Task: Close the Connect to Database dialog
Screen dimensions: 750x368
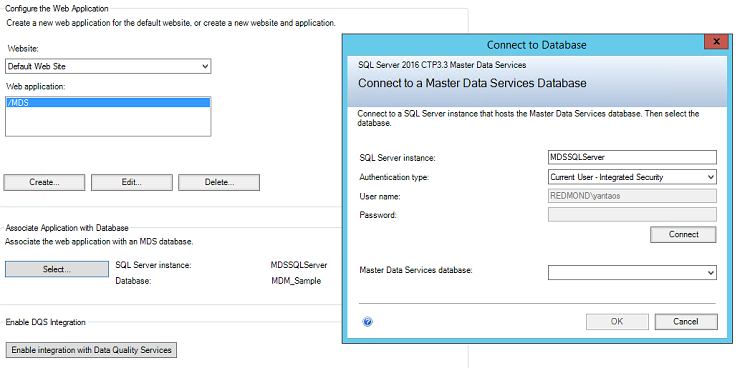Action: (x=716, y=42)
